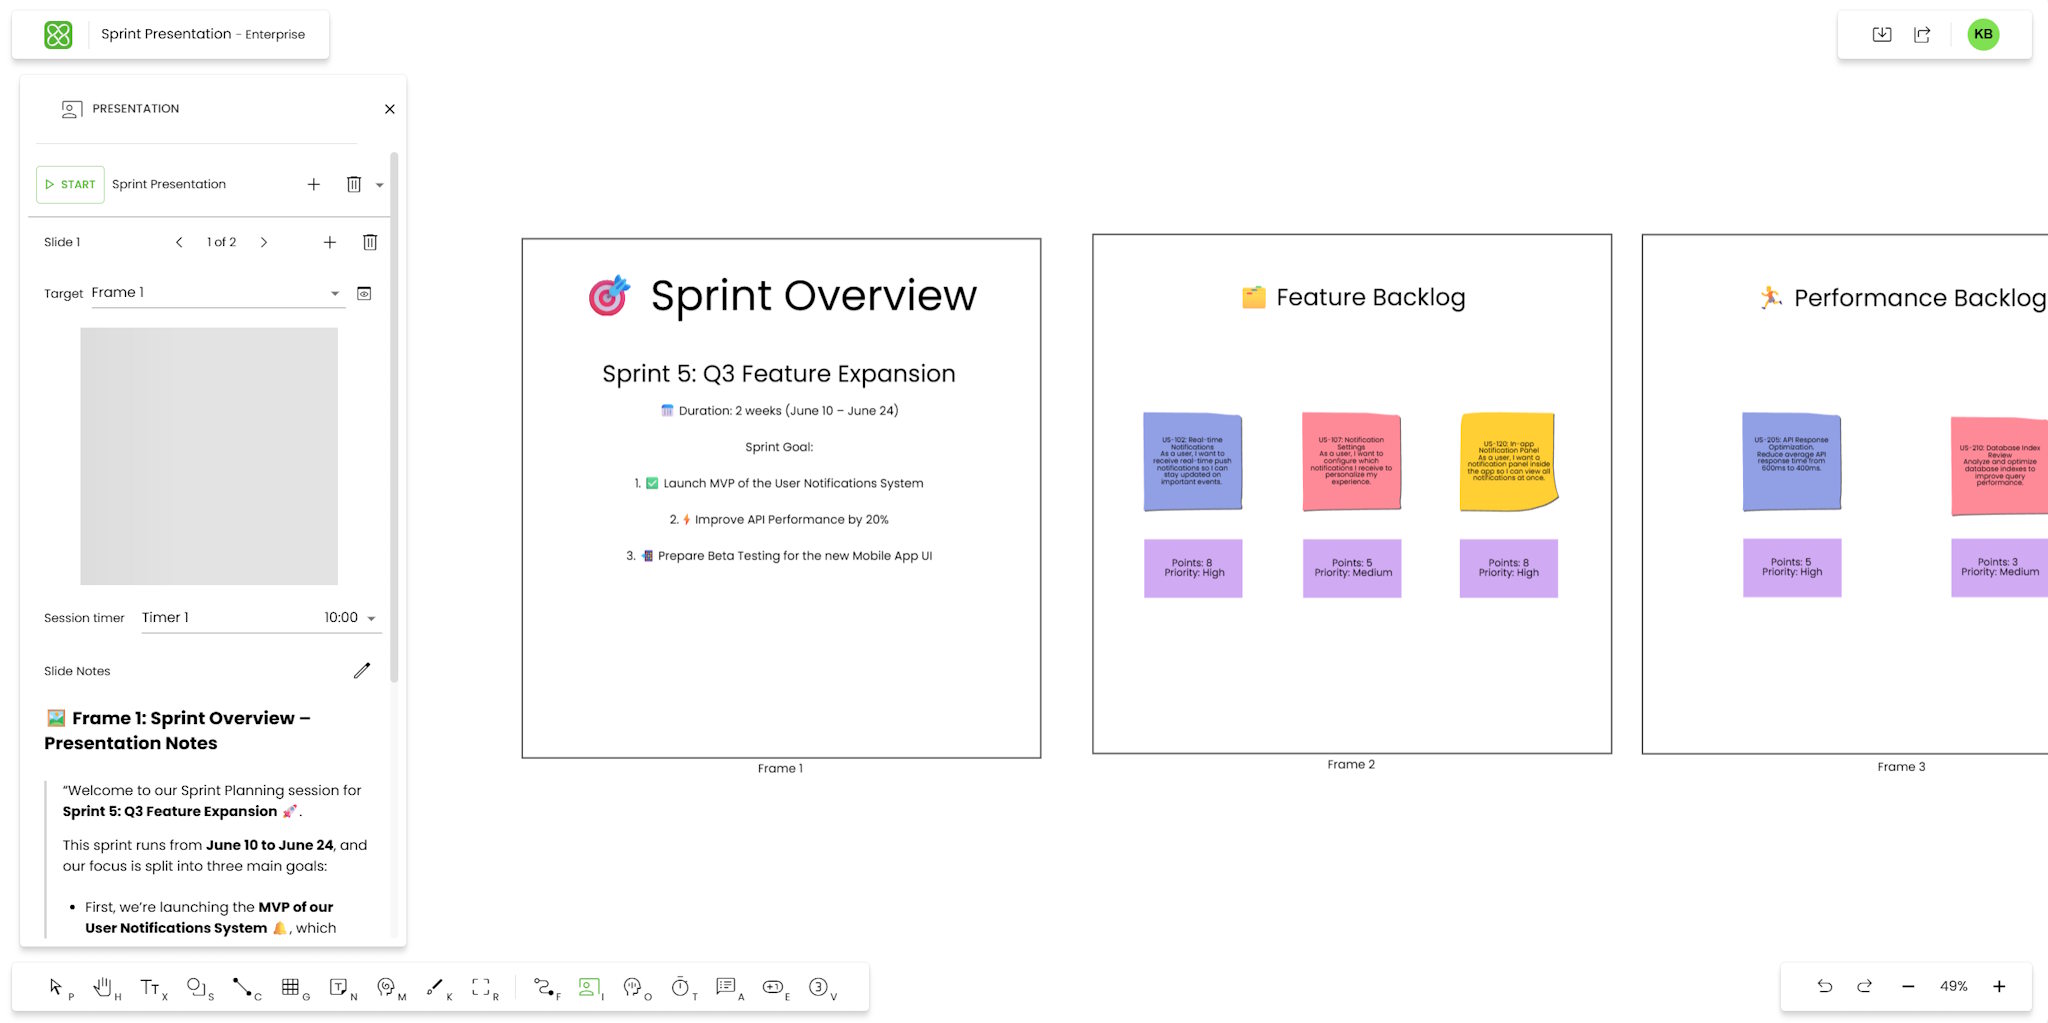The width and height of the screenshot is (2048, 1023).
Task: Click the share board icon
Action: (1922, 34)
